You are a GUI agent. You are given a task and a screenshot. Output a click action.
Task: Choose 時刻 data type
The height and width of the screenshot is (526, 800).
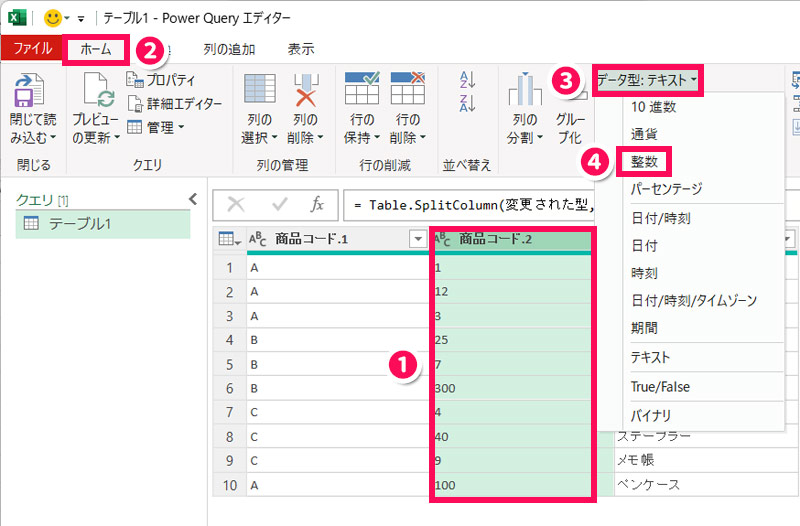[644, 273]
